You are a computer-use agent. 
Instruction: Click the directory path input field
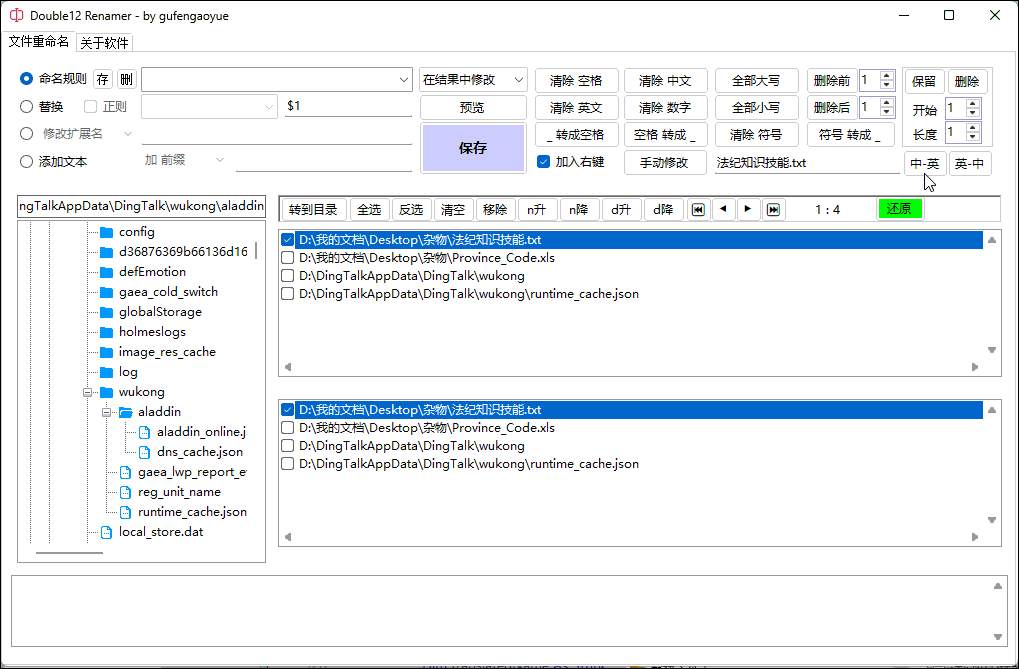click(142, 207)
